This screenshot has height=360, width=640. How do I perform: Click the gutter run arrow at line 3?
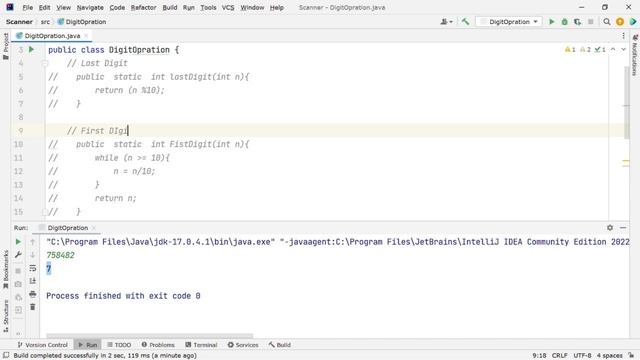[31, 49]
